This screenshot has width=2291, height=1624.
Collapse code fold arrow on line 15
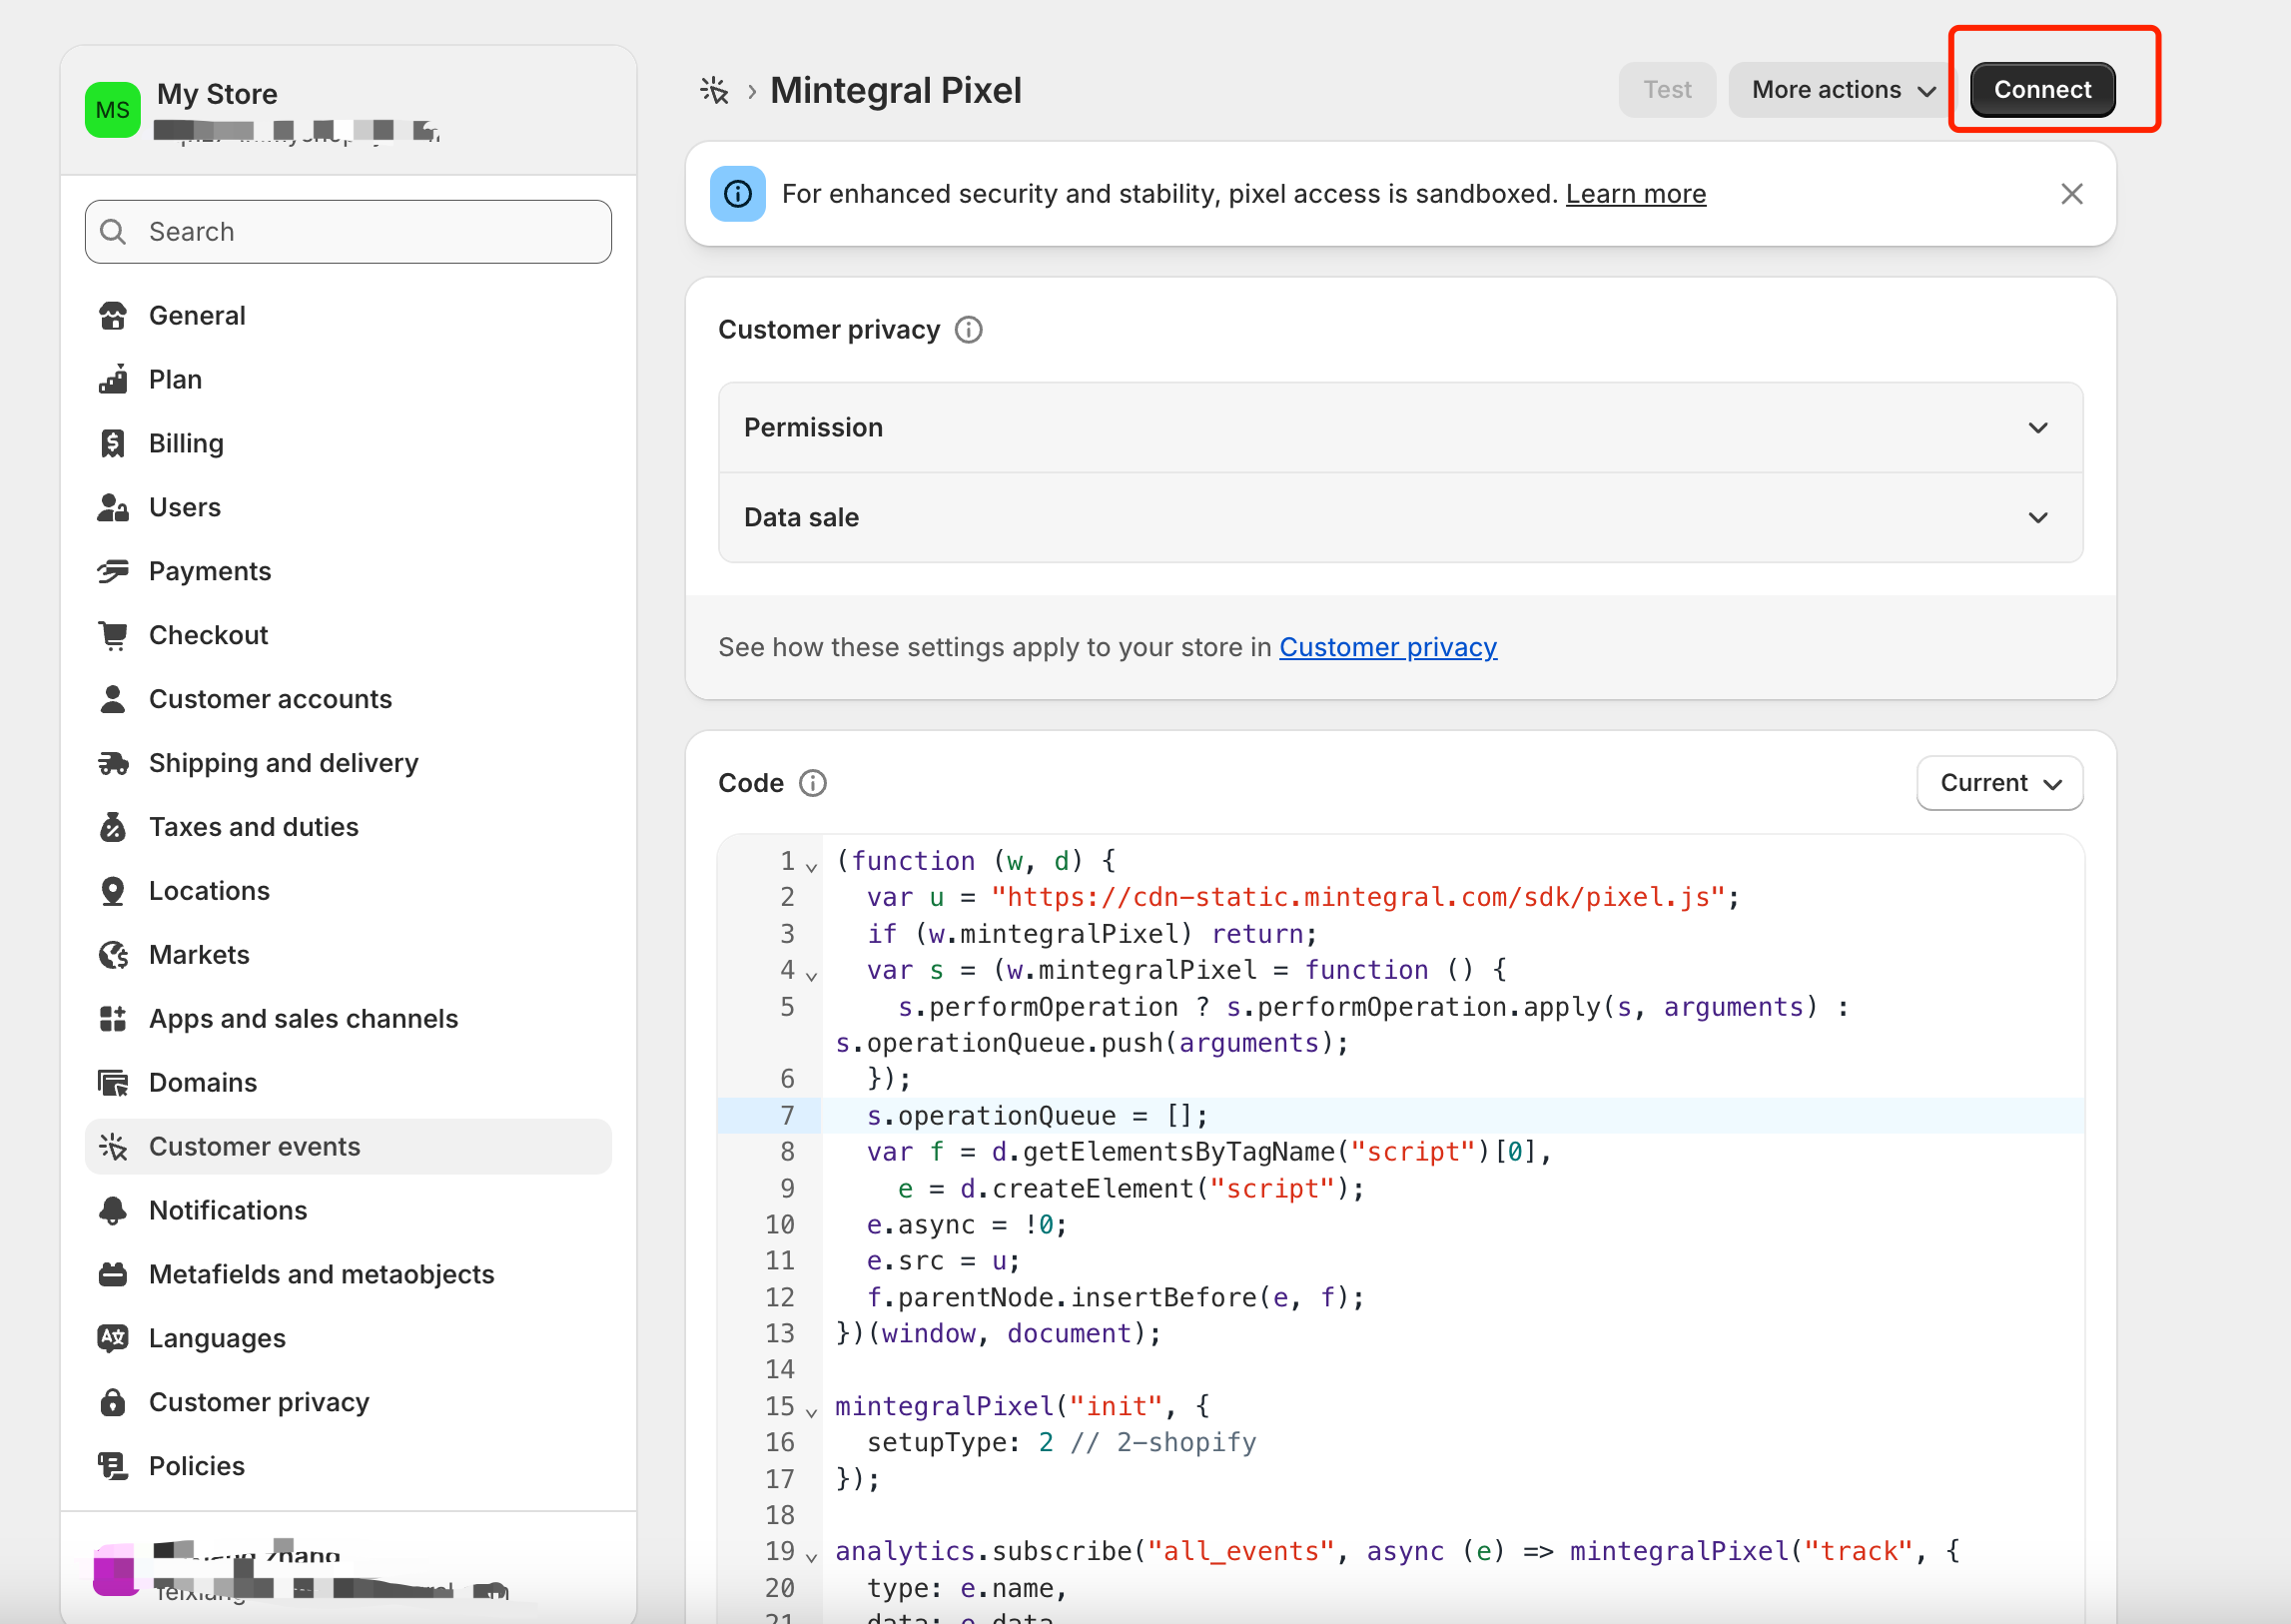(812, 1413)
